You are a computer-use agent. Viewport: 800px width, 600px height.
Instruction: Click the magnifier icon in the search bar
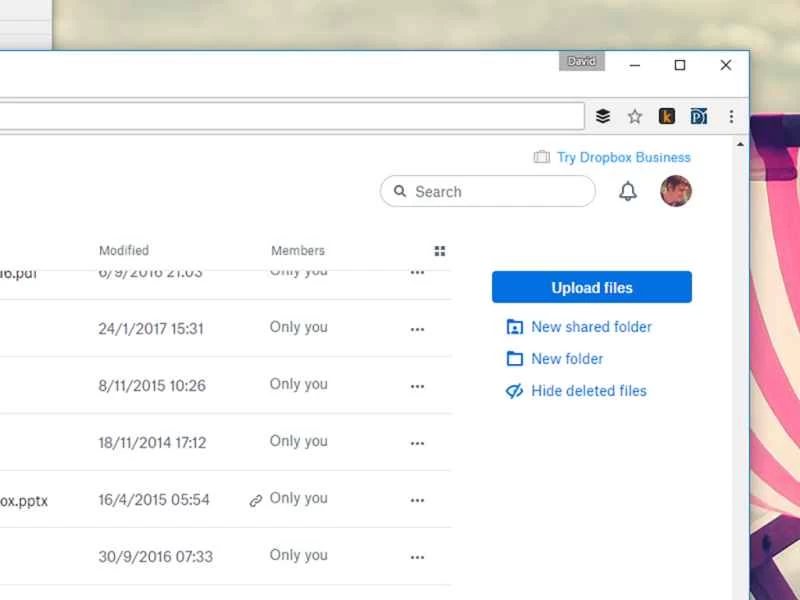tap(401, 191)
